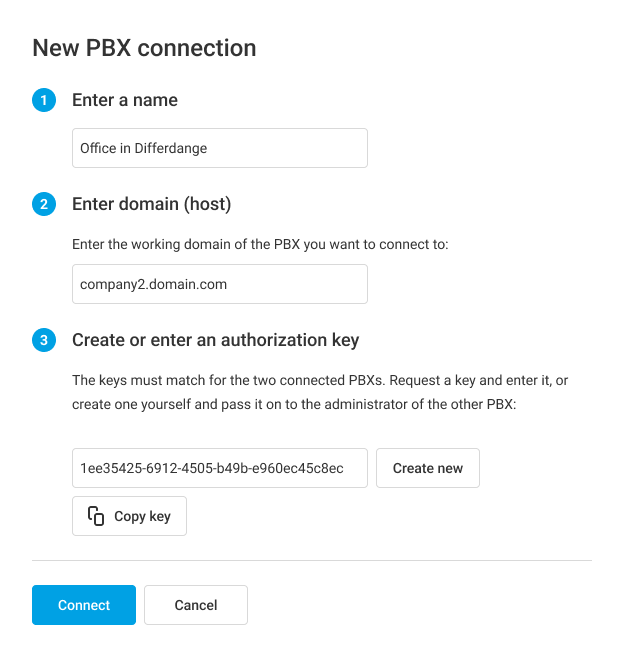Screen dimensions: 624x657
Task: Click the working domain instruction text
Action: click(x=260, y=244)
